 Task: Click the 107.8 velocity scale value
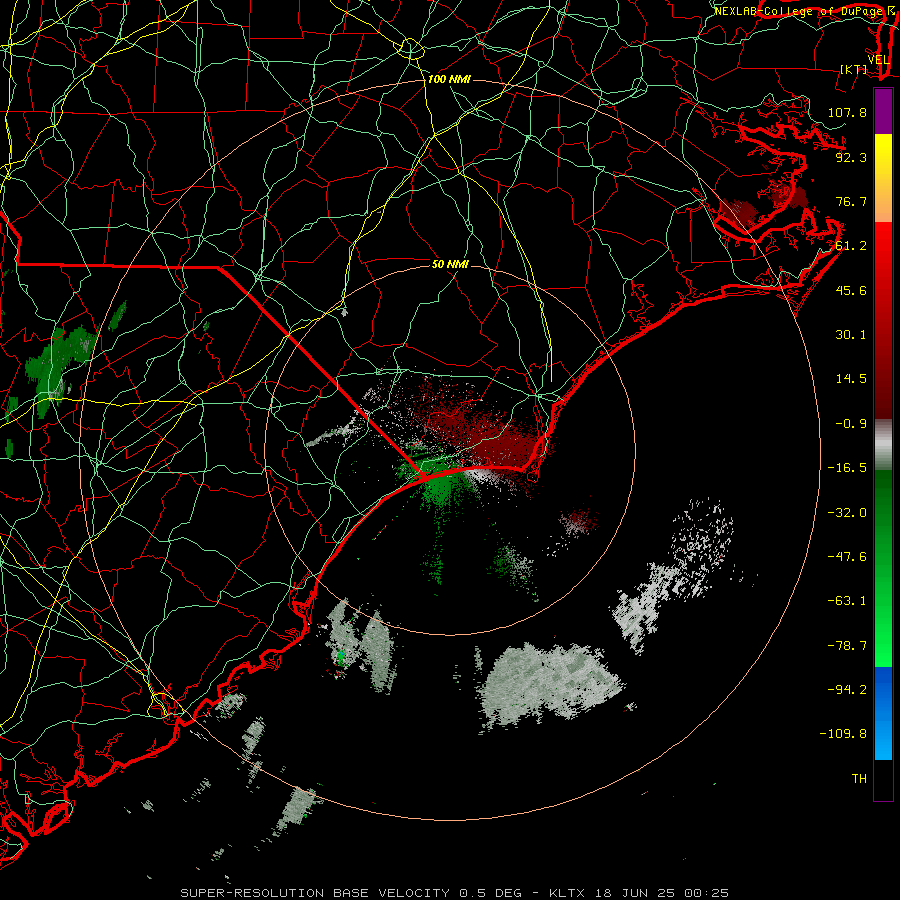click(x=847, y=112)
